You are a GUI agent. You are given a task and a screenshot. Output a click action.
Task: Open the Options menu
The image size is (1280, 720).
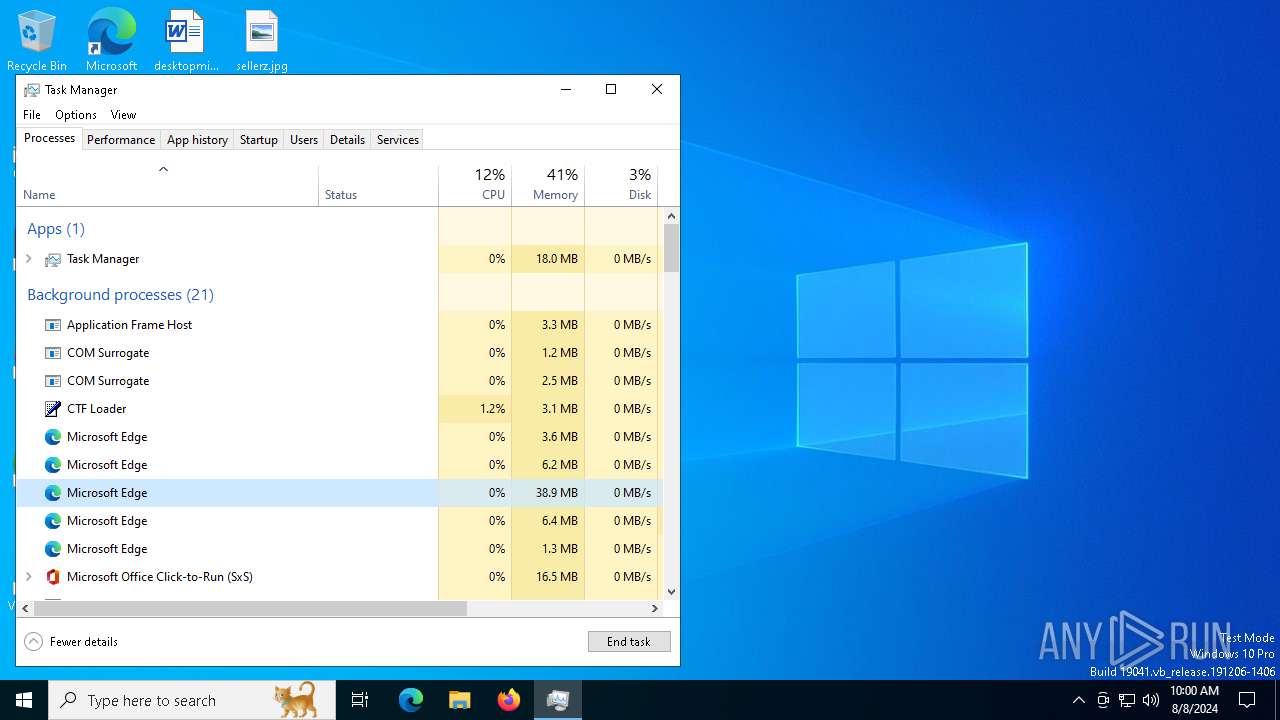76,115
